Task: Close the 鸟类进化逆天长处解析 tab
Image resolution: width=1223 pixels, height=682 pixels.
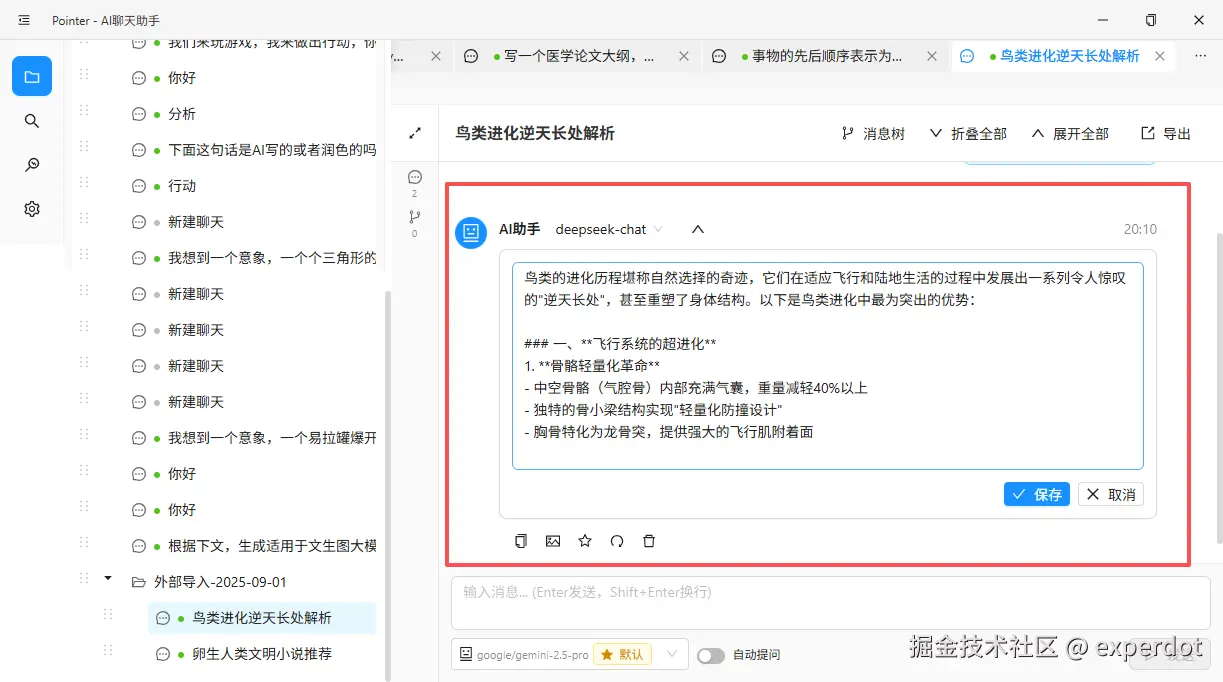Action: tap(1160, 57)
